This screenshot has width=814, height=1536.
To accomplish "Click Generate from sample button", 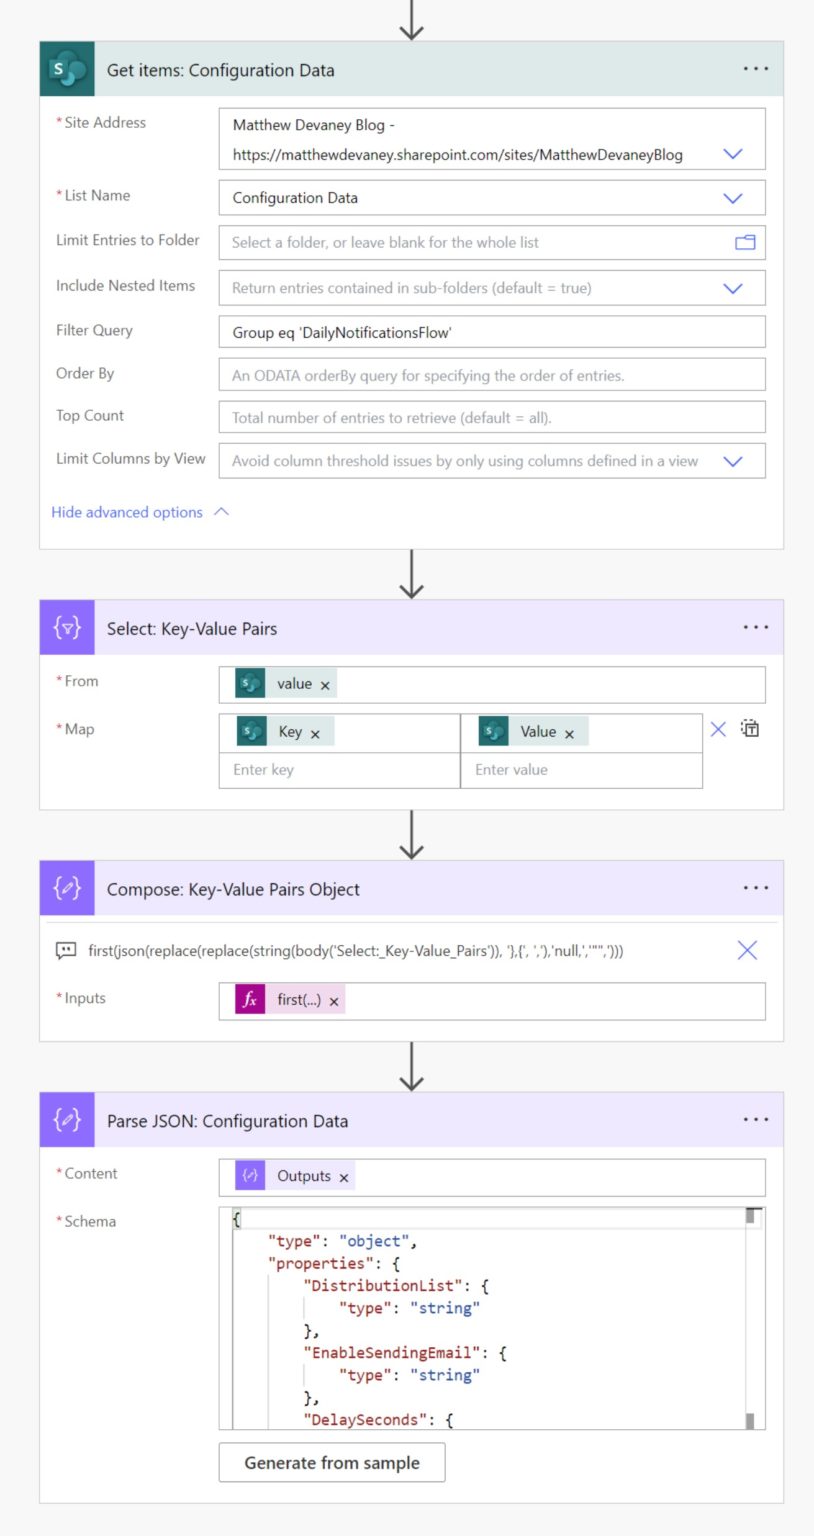I will [332, 1463].
